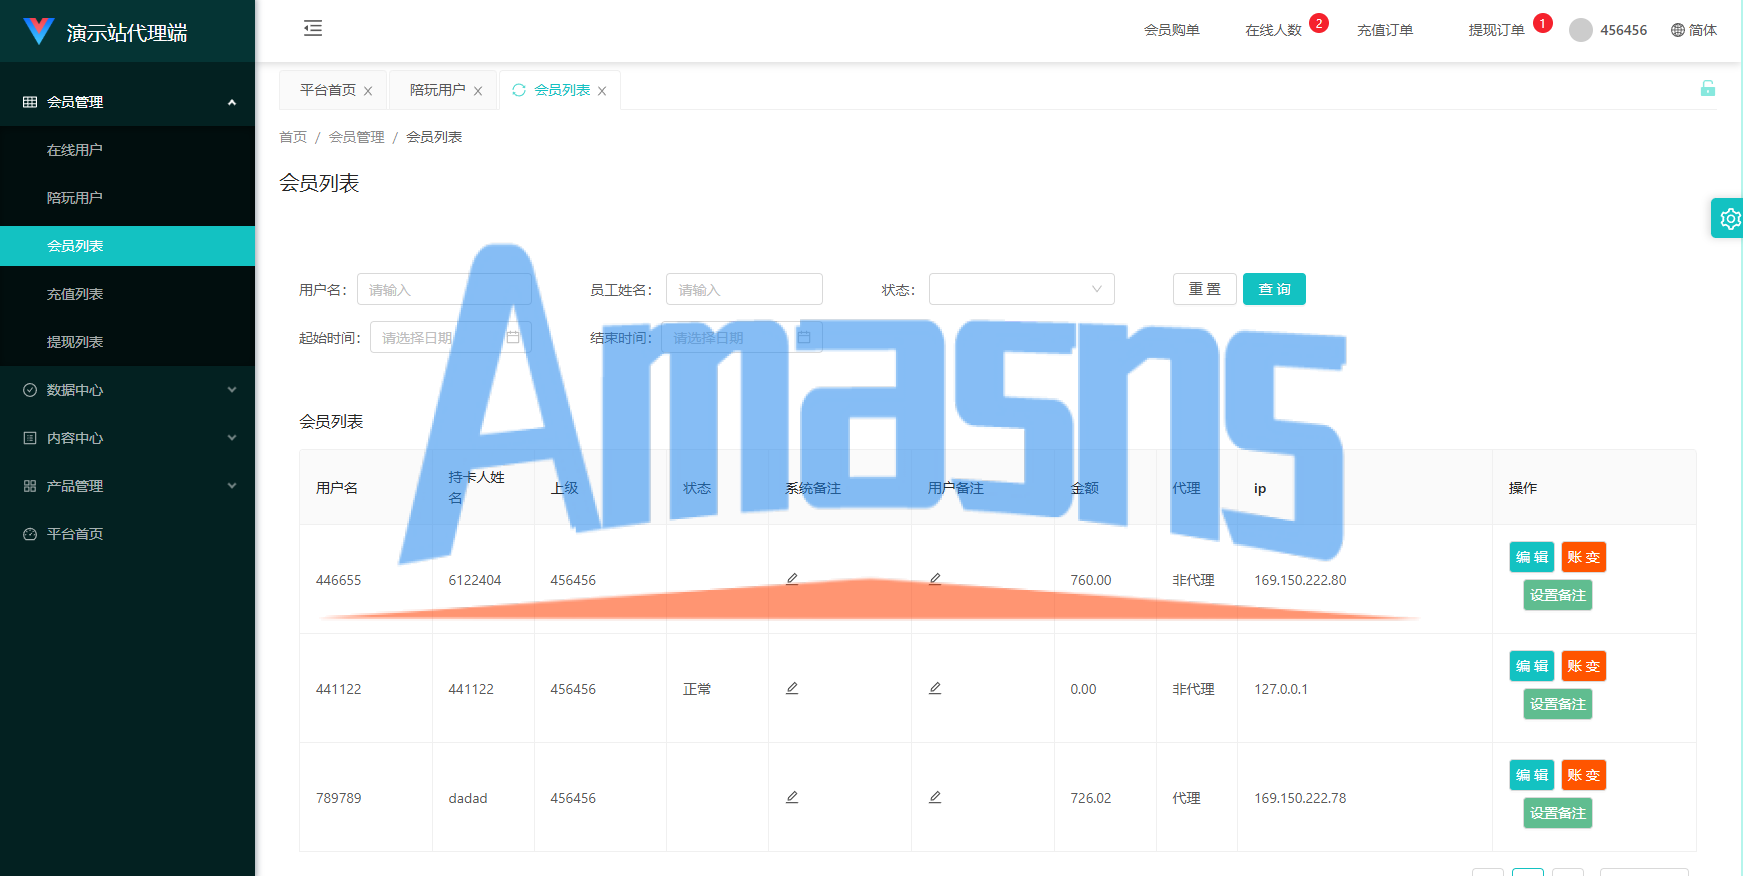
Task: Click the 重置 reset button
Action: click(x=1205, y=289)
